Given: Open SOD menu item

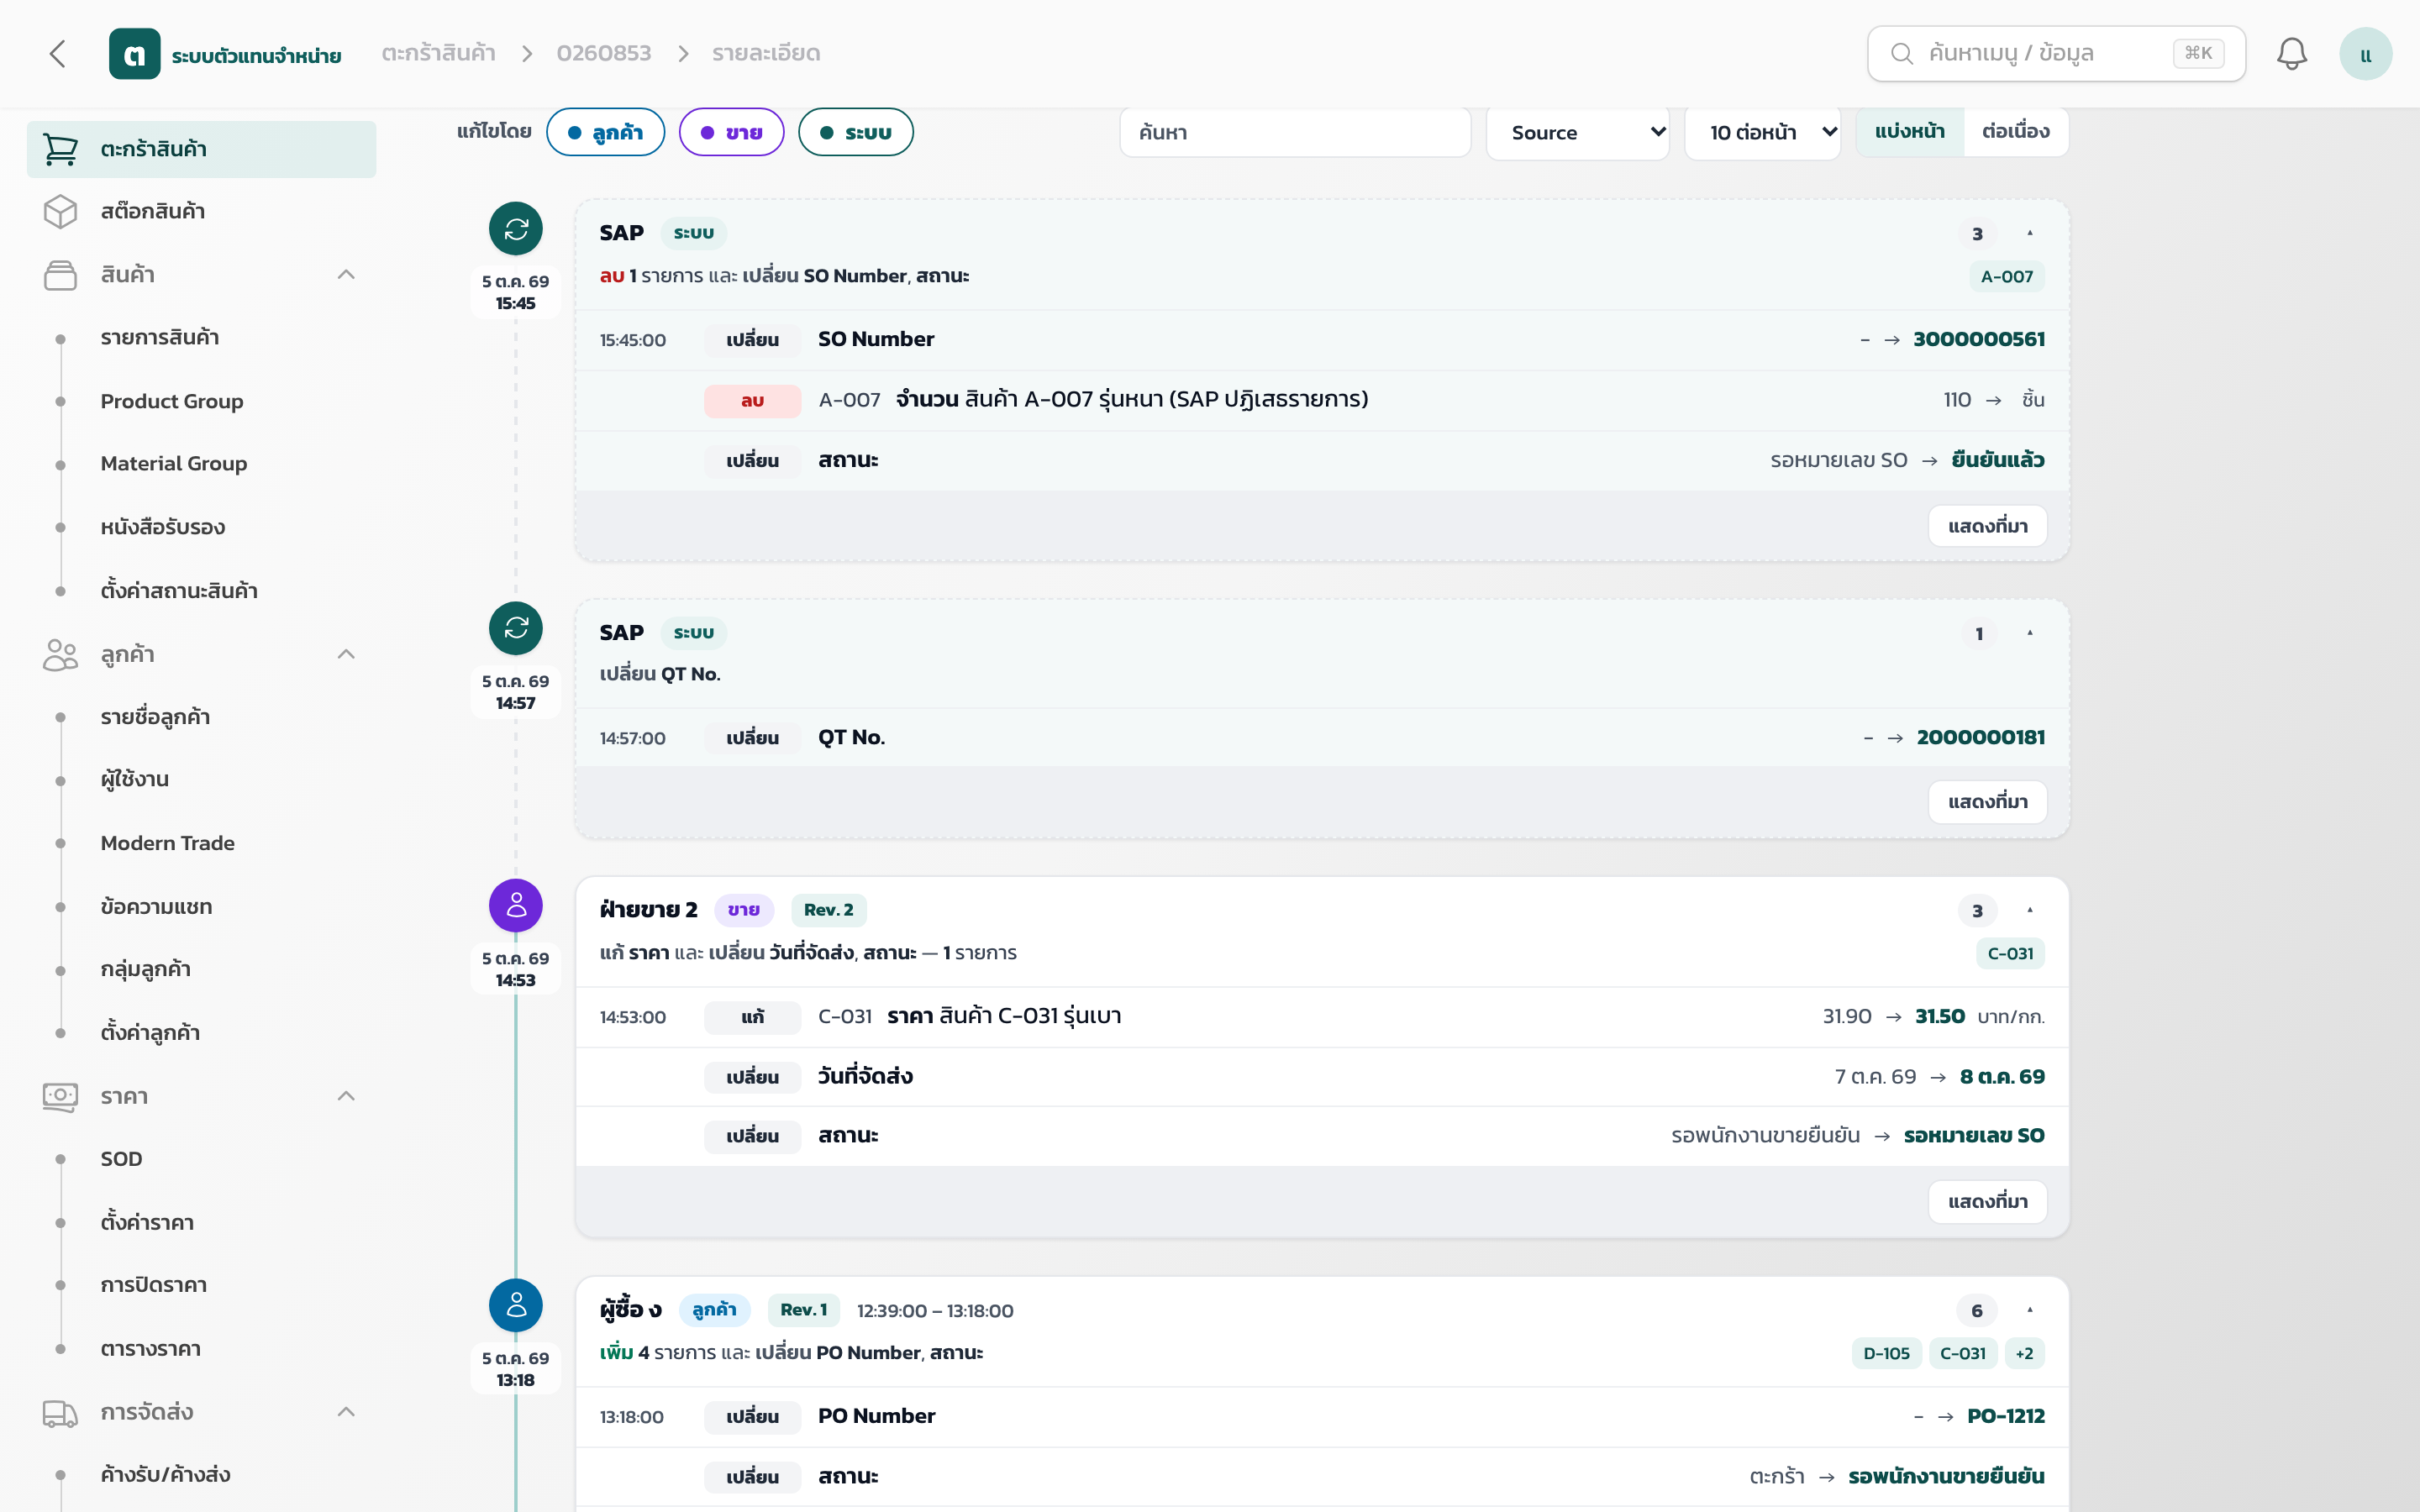Looking at the screenshot, I should 121,1159.
